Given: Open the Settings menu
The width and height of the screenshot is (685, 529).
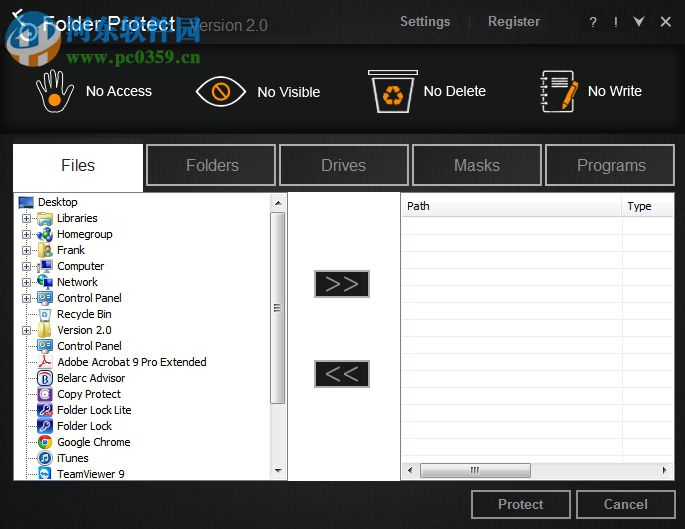Looking at the screenshot, I should 425,21.
